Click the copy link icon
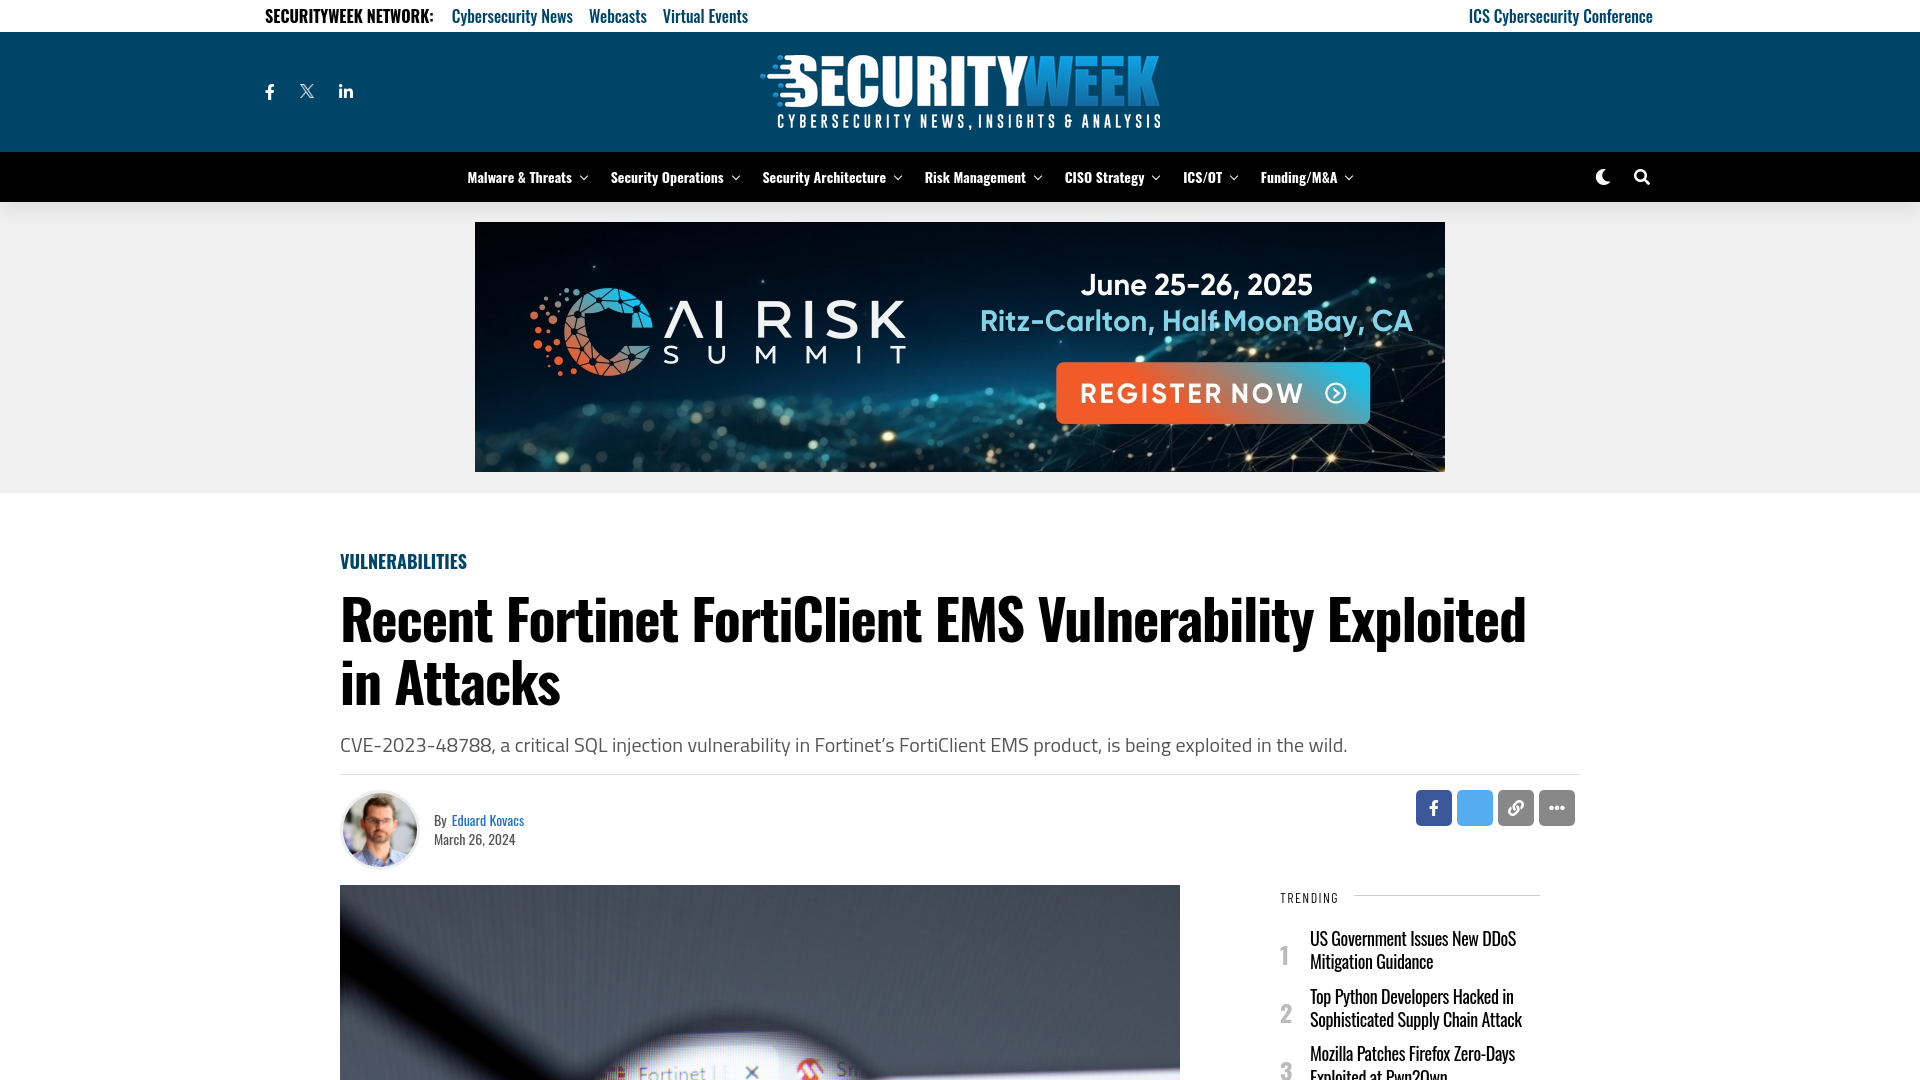Viewport: 1920px width, 1080px height. click(x=1515, y=807)
